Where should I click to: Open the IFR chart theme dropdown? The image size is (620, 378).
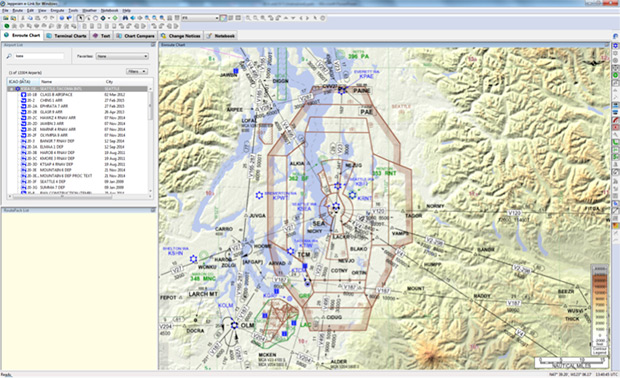[200, 18]
